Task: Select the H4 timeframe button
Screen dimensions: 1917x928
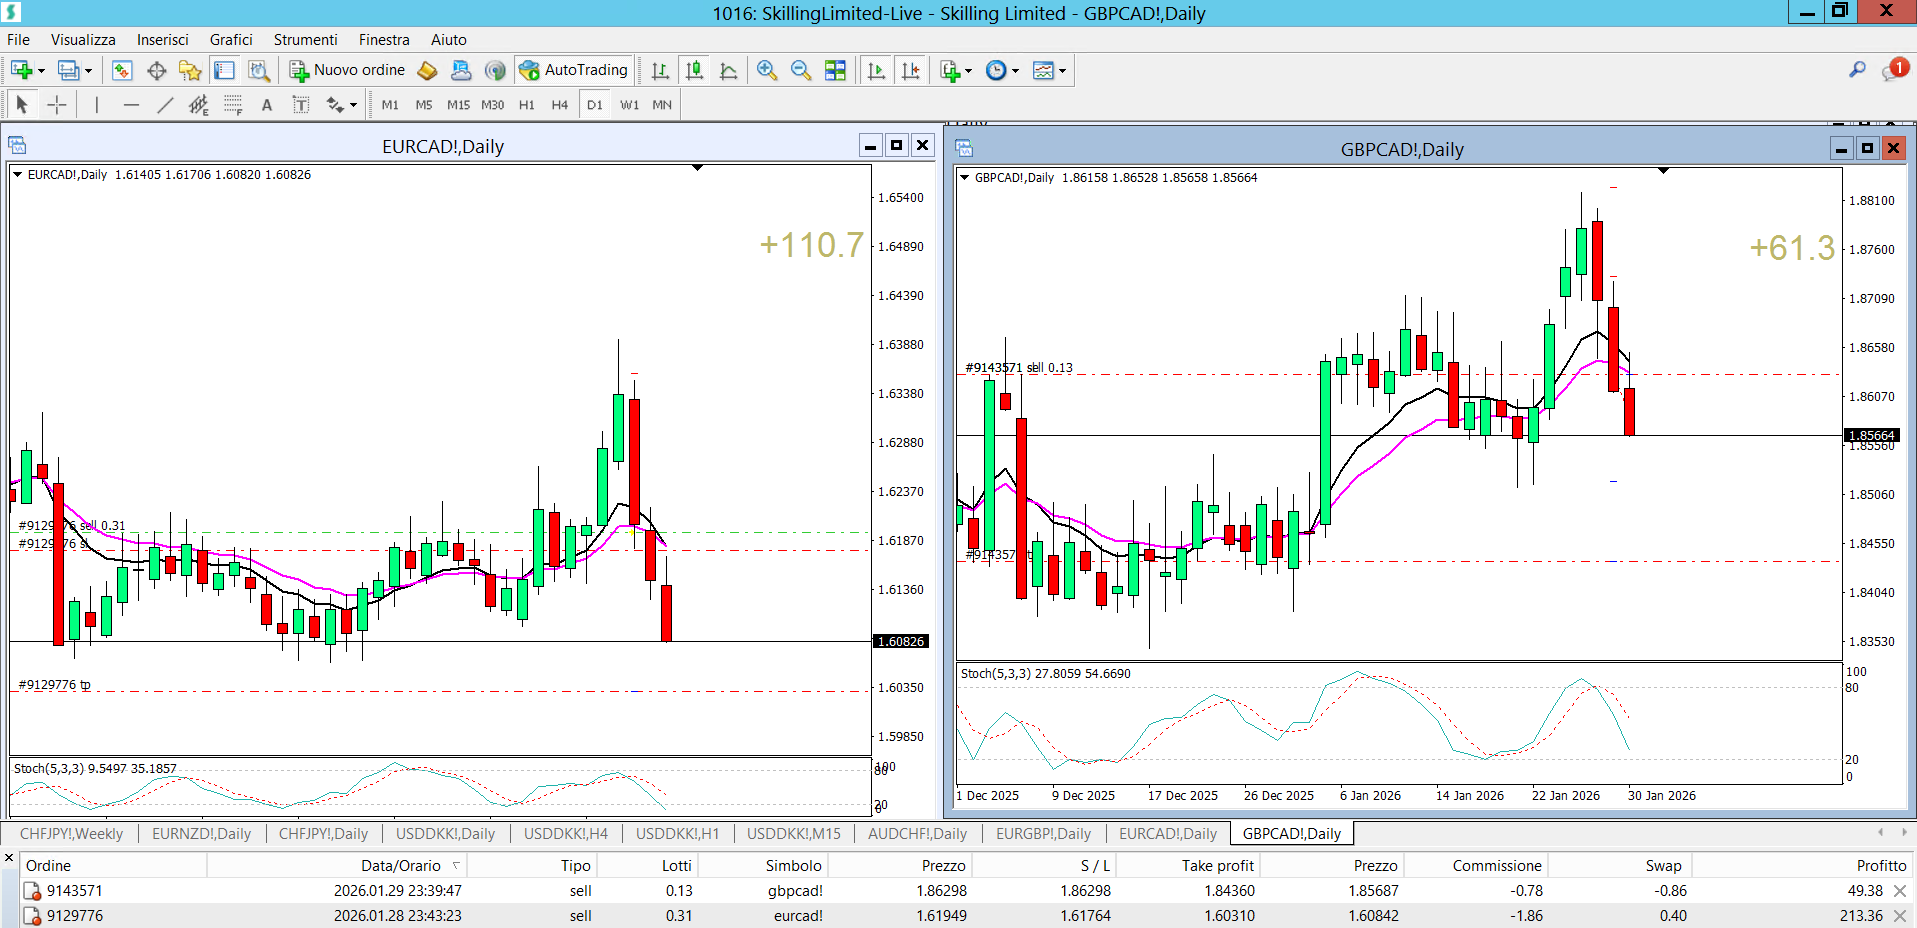Action: click(x=559, y=105)
